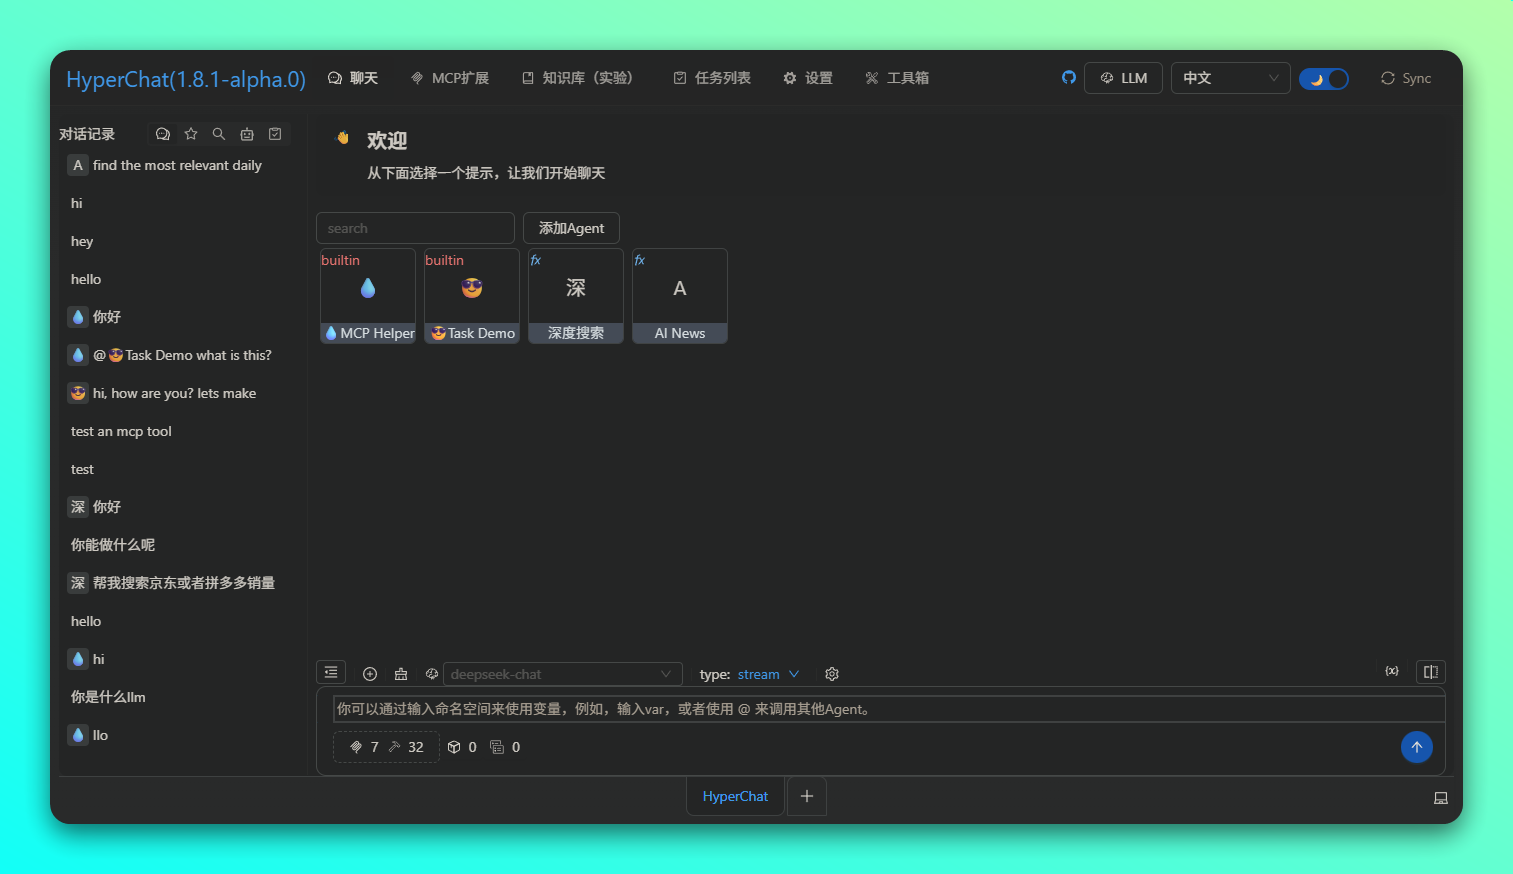Select the MCP Helper agent card
This screenshot has height=874, width=1513.
[x=368, y=296]
